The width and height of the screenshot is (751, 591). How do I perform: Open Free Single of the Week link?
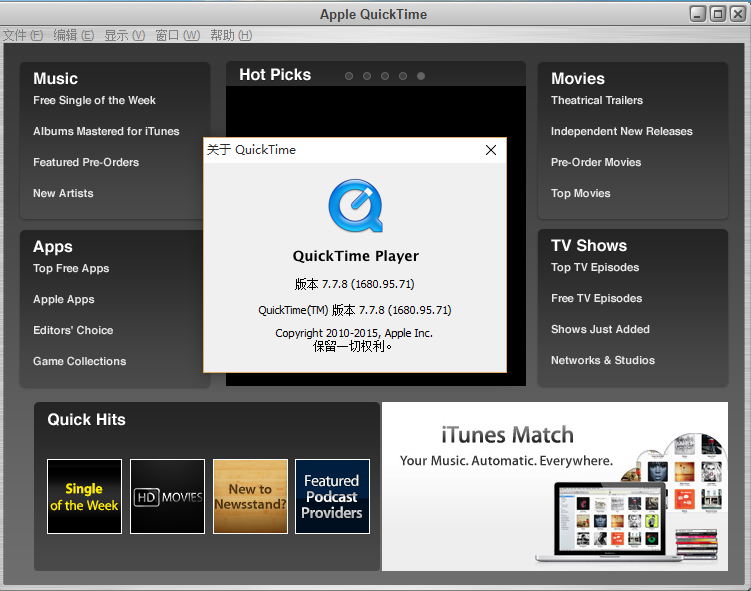click(94, 100)
